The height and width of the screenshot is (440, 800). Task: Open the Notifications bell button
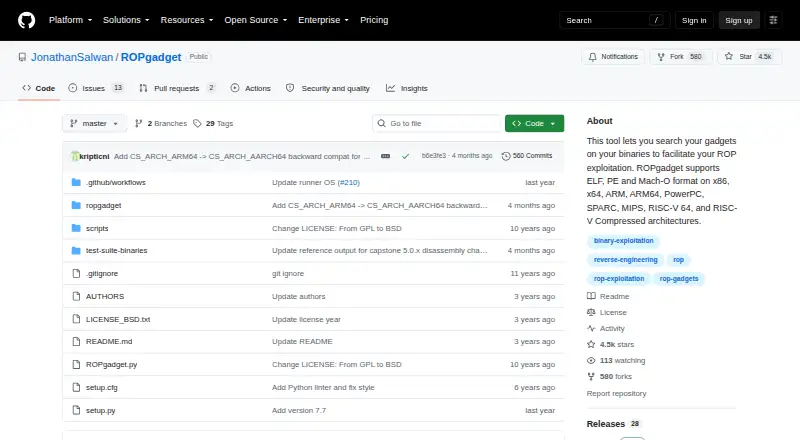[x=613, y=57]
